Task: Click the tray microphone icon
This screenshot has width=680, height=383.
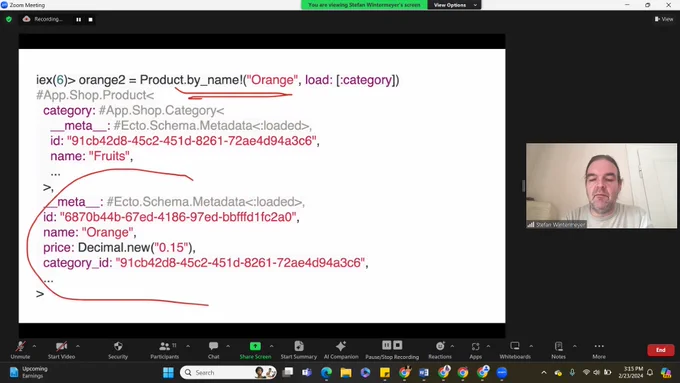Action: 572,373
